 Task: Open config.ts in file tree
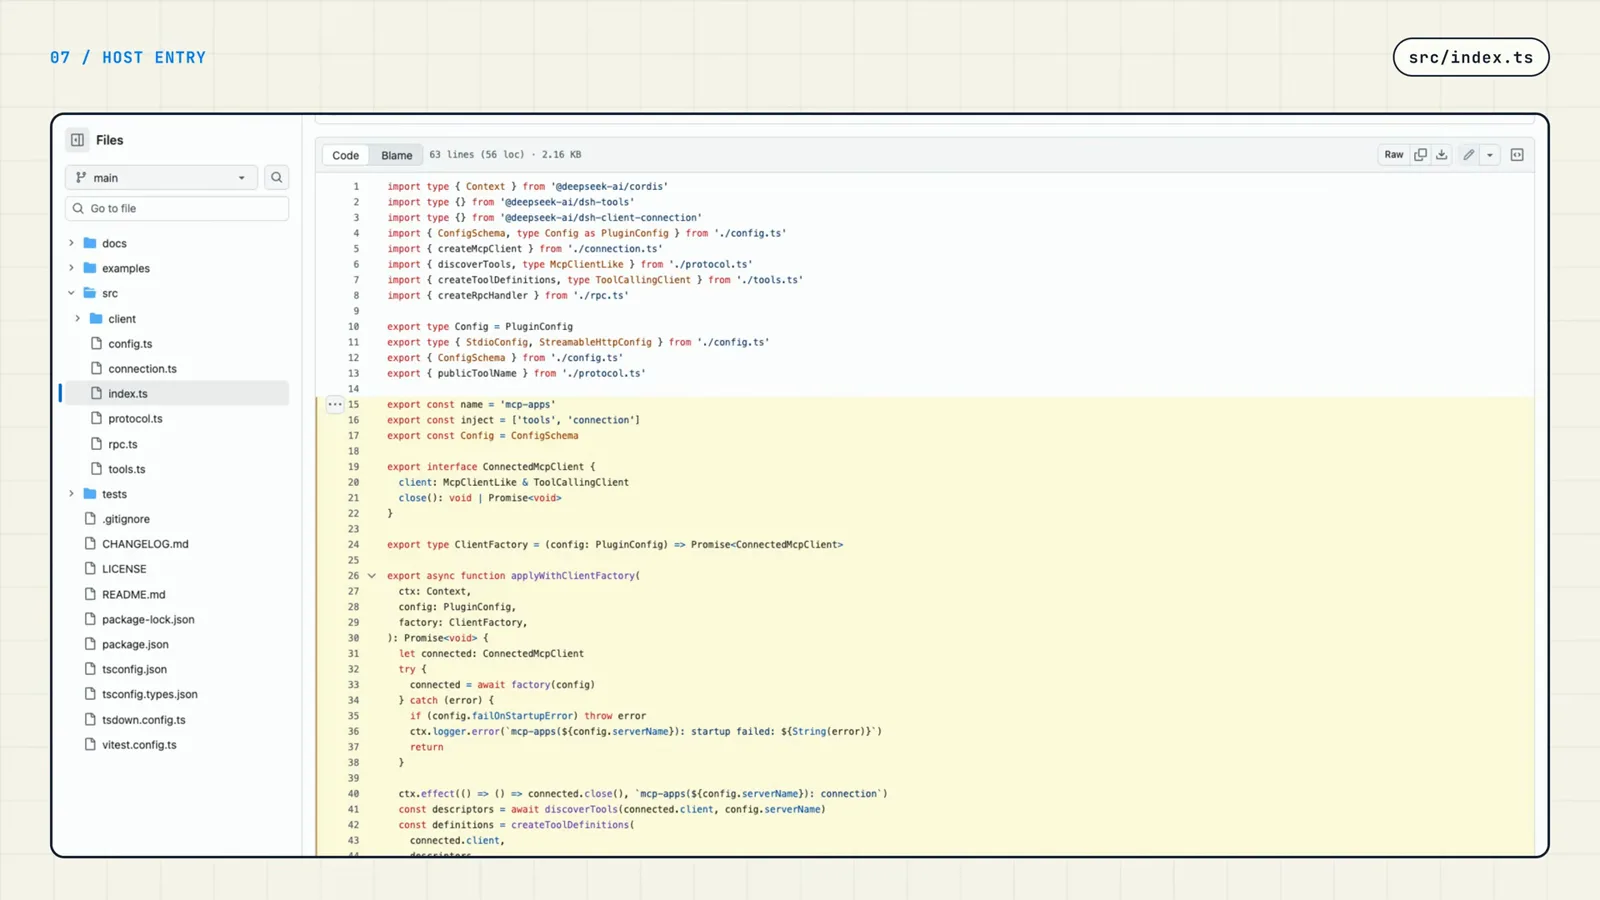[130, 344]
